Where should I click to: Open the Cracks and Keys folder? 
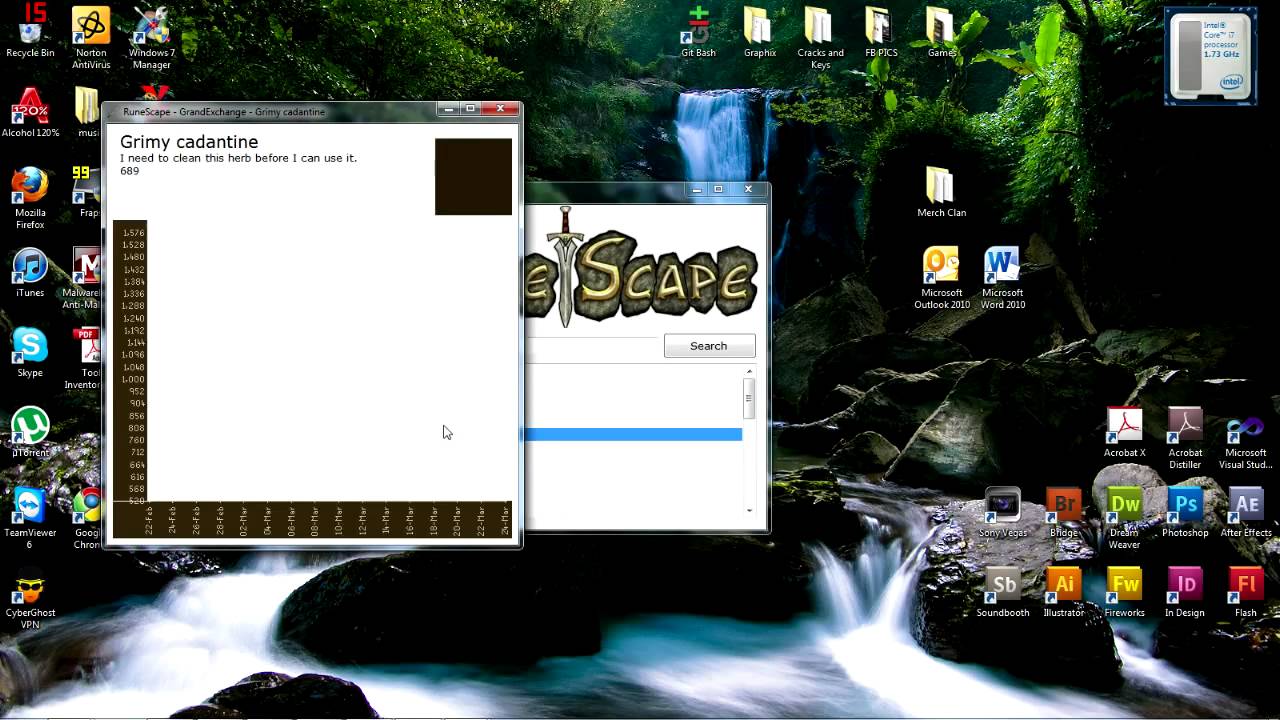click(x=820, y=38)
